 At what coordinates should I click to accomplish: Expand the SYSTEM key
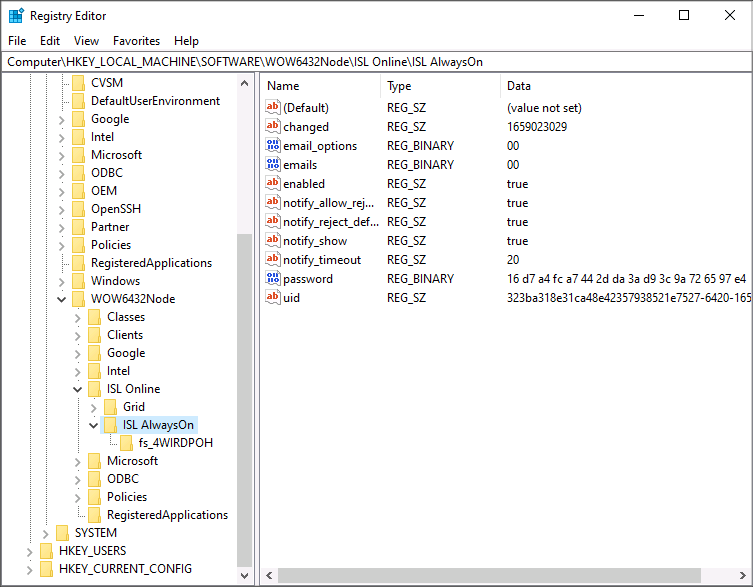[x=45, y=534]
